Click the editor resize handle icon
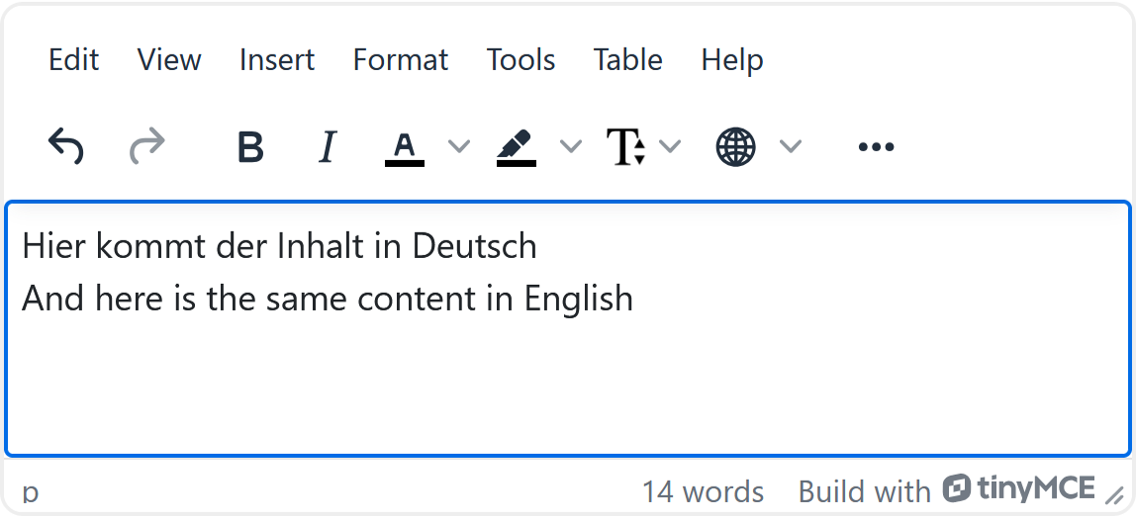The height and width of the screenshot is (516, 1136). 1114,495
